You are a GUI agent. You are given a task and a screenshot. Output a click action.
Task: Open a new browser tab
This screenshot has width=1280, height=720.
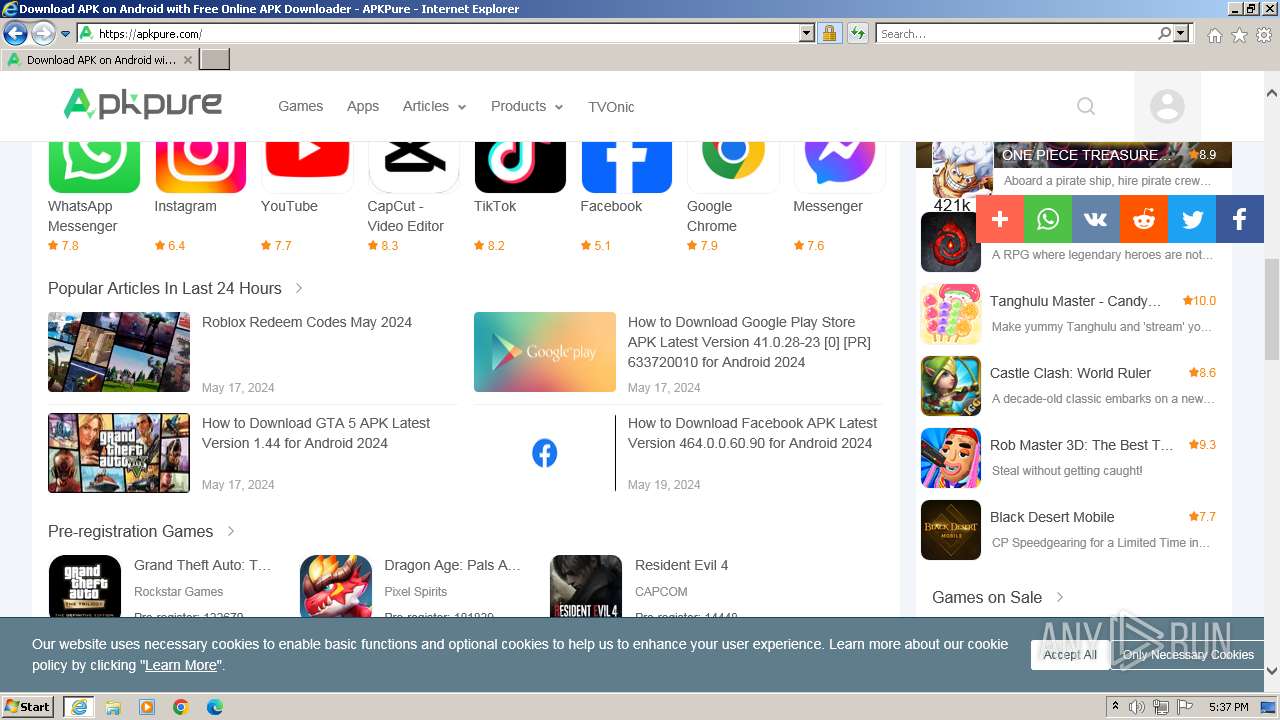(215, 60)
